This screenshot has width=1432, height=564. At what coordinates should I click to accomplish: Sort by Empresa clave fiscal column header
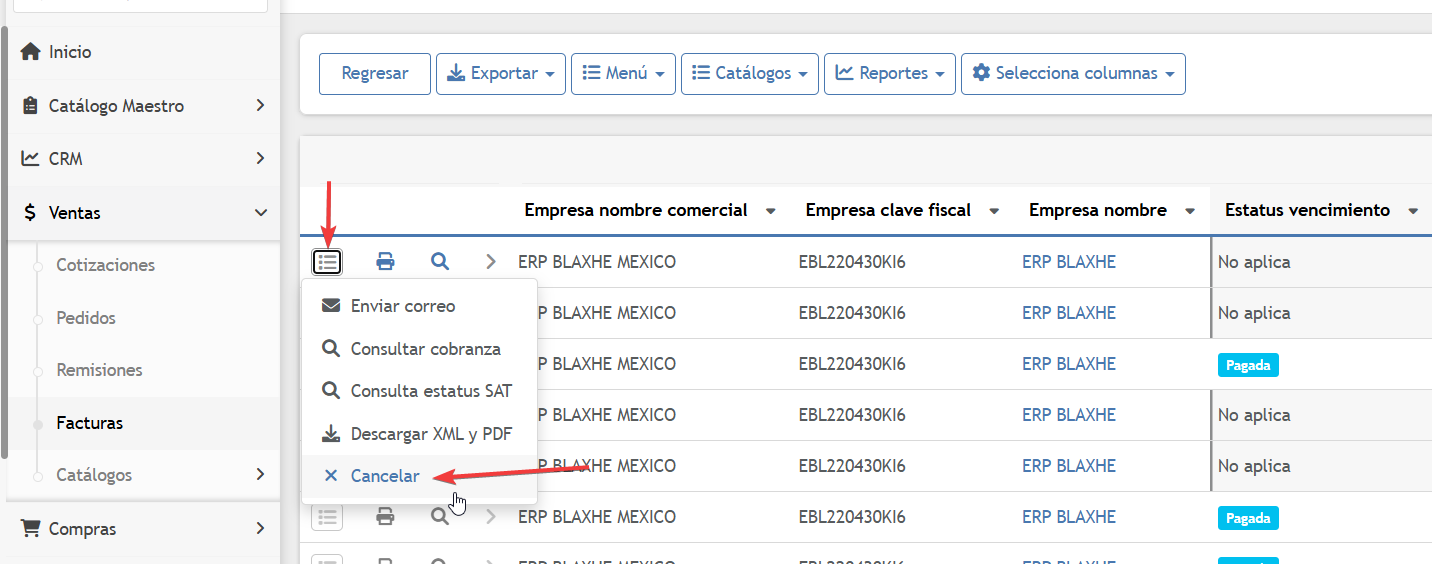[888, 210]
